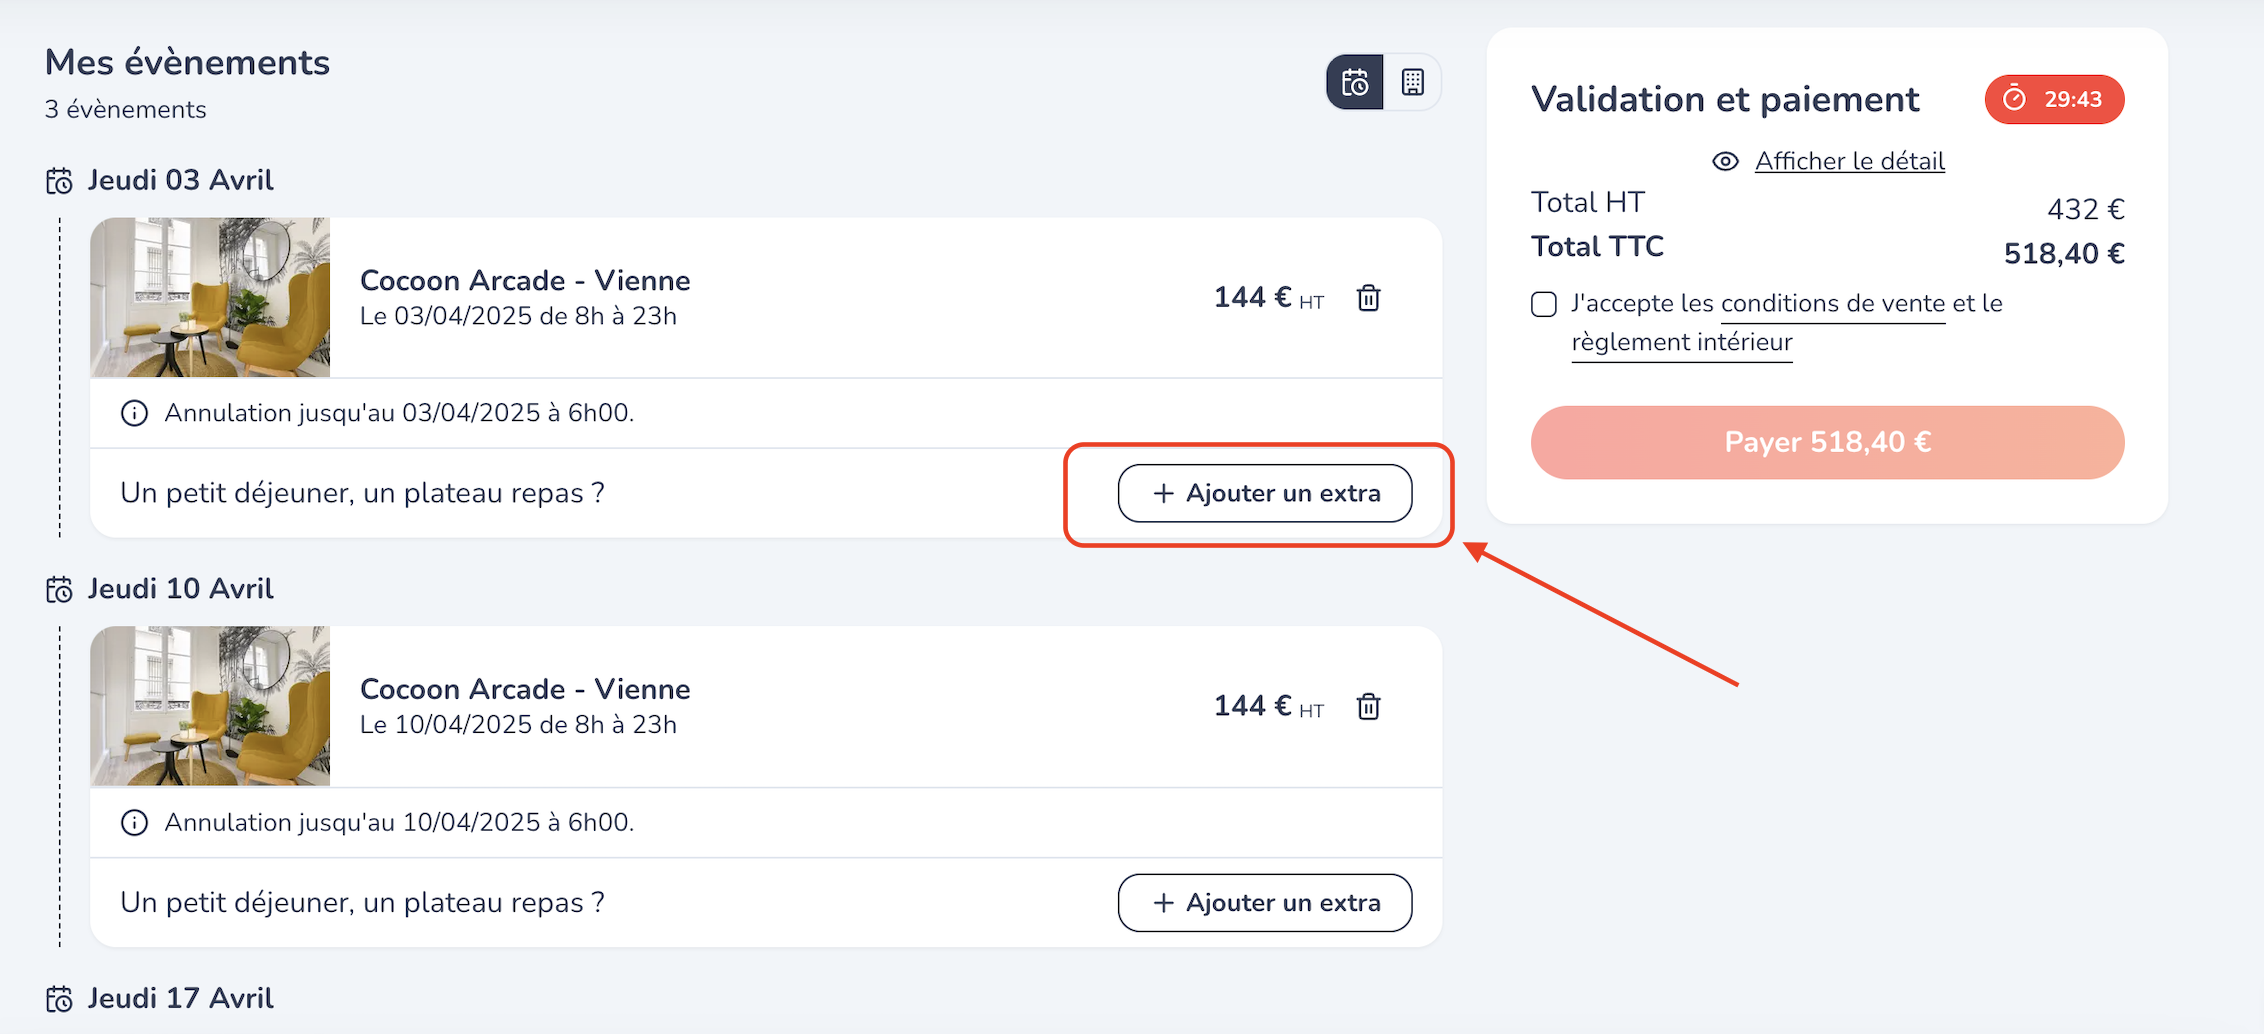The width and height of the screenshot is (2264, 1034).
Task: Delete the 10/04/2025 Cocoon Arcade booking
Action: (x=1368, y=707)
